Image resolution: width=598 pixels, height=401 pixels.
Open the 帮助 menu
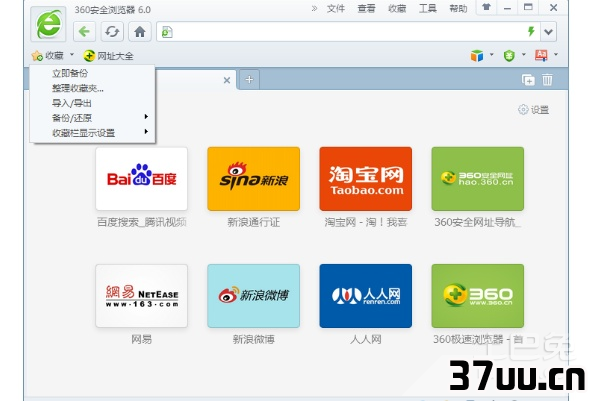coord(458,8)
